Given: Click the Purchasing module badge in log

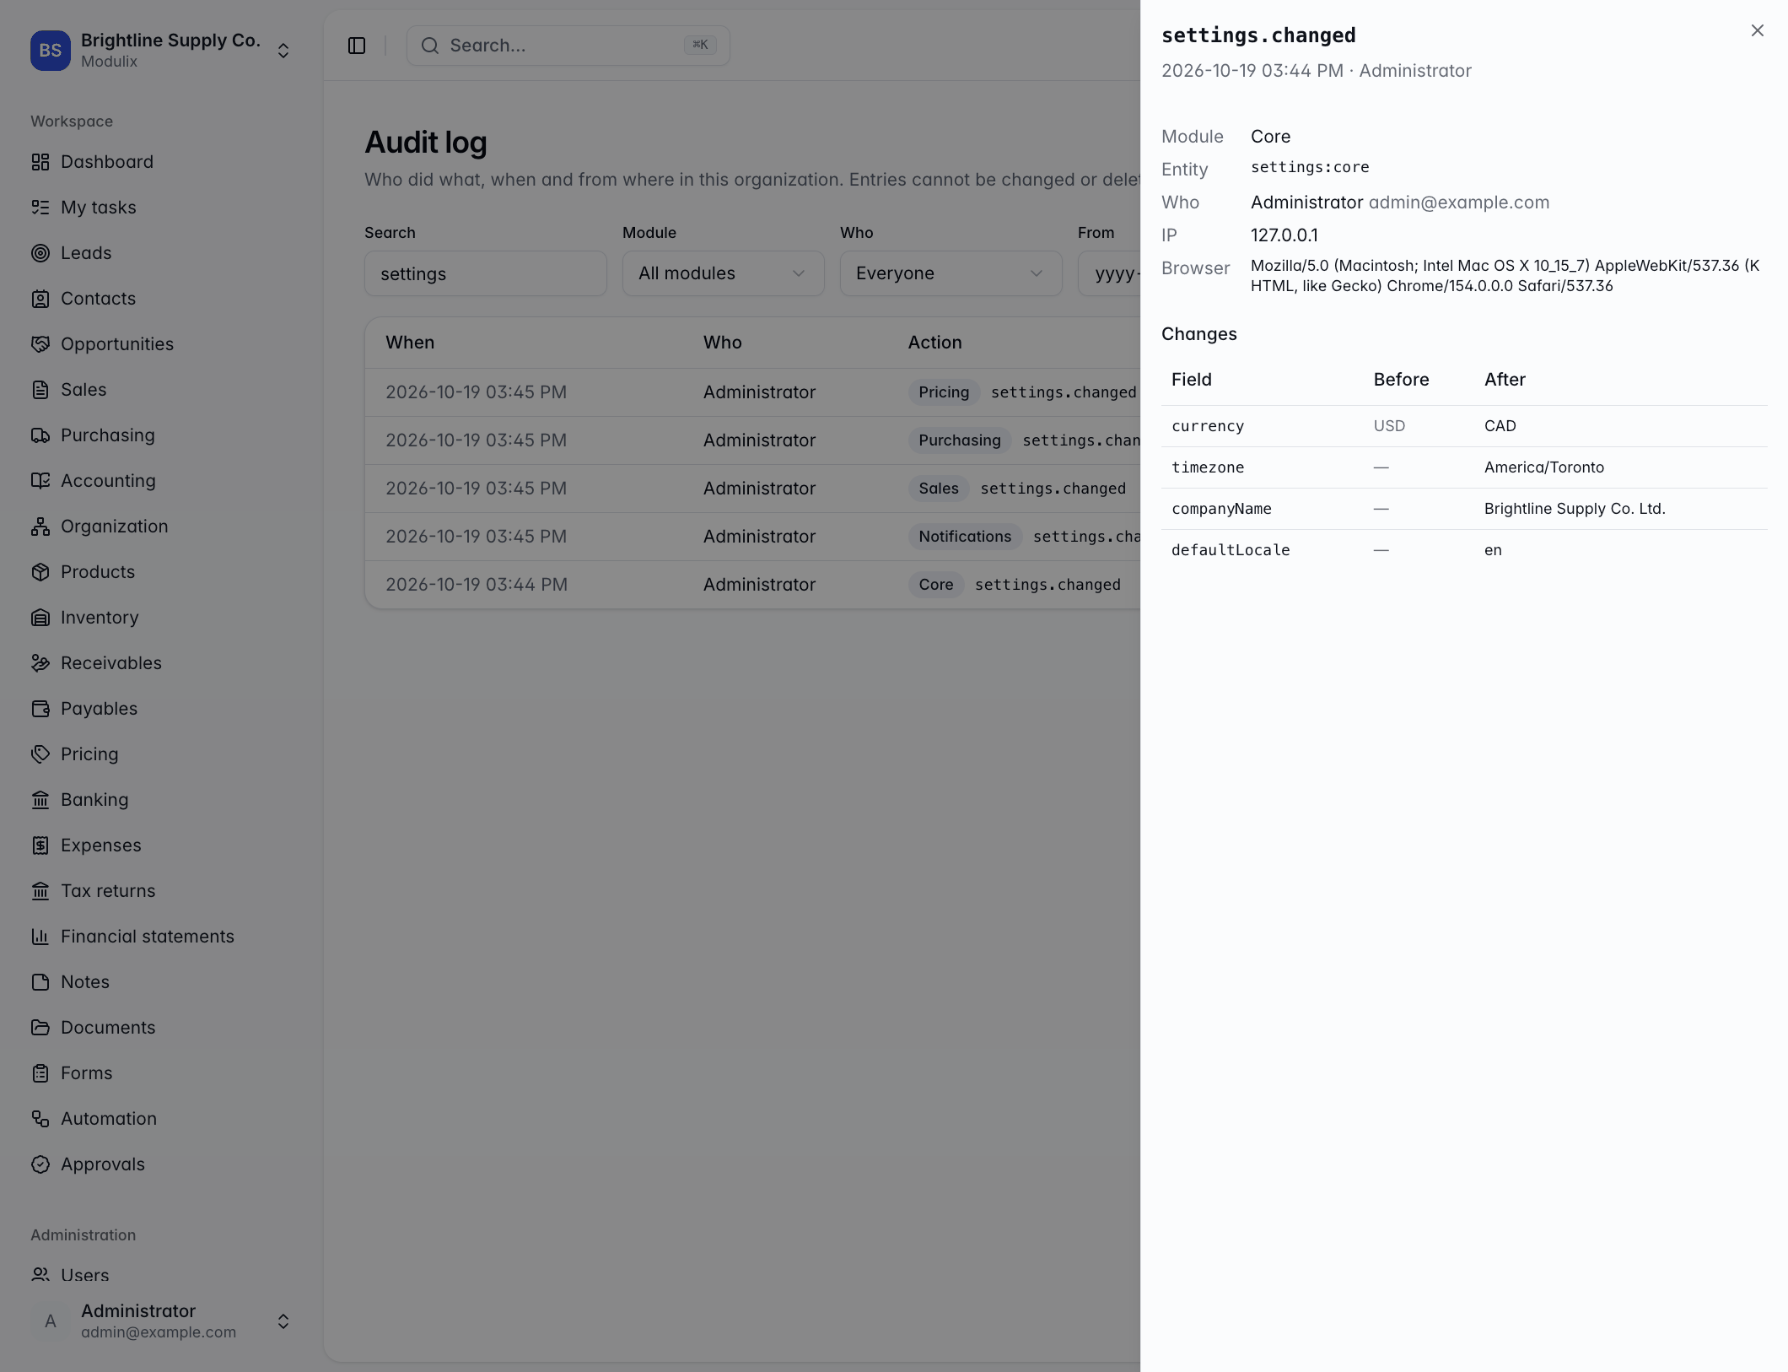Looking at the screenshot, I should click(959, 440).
